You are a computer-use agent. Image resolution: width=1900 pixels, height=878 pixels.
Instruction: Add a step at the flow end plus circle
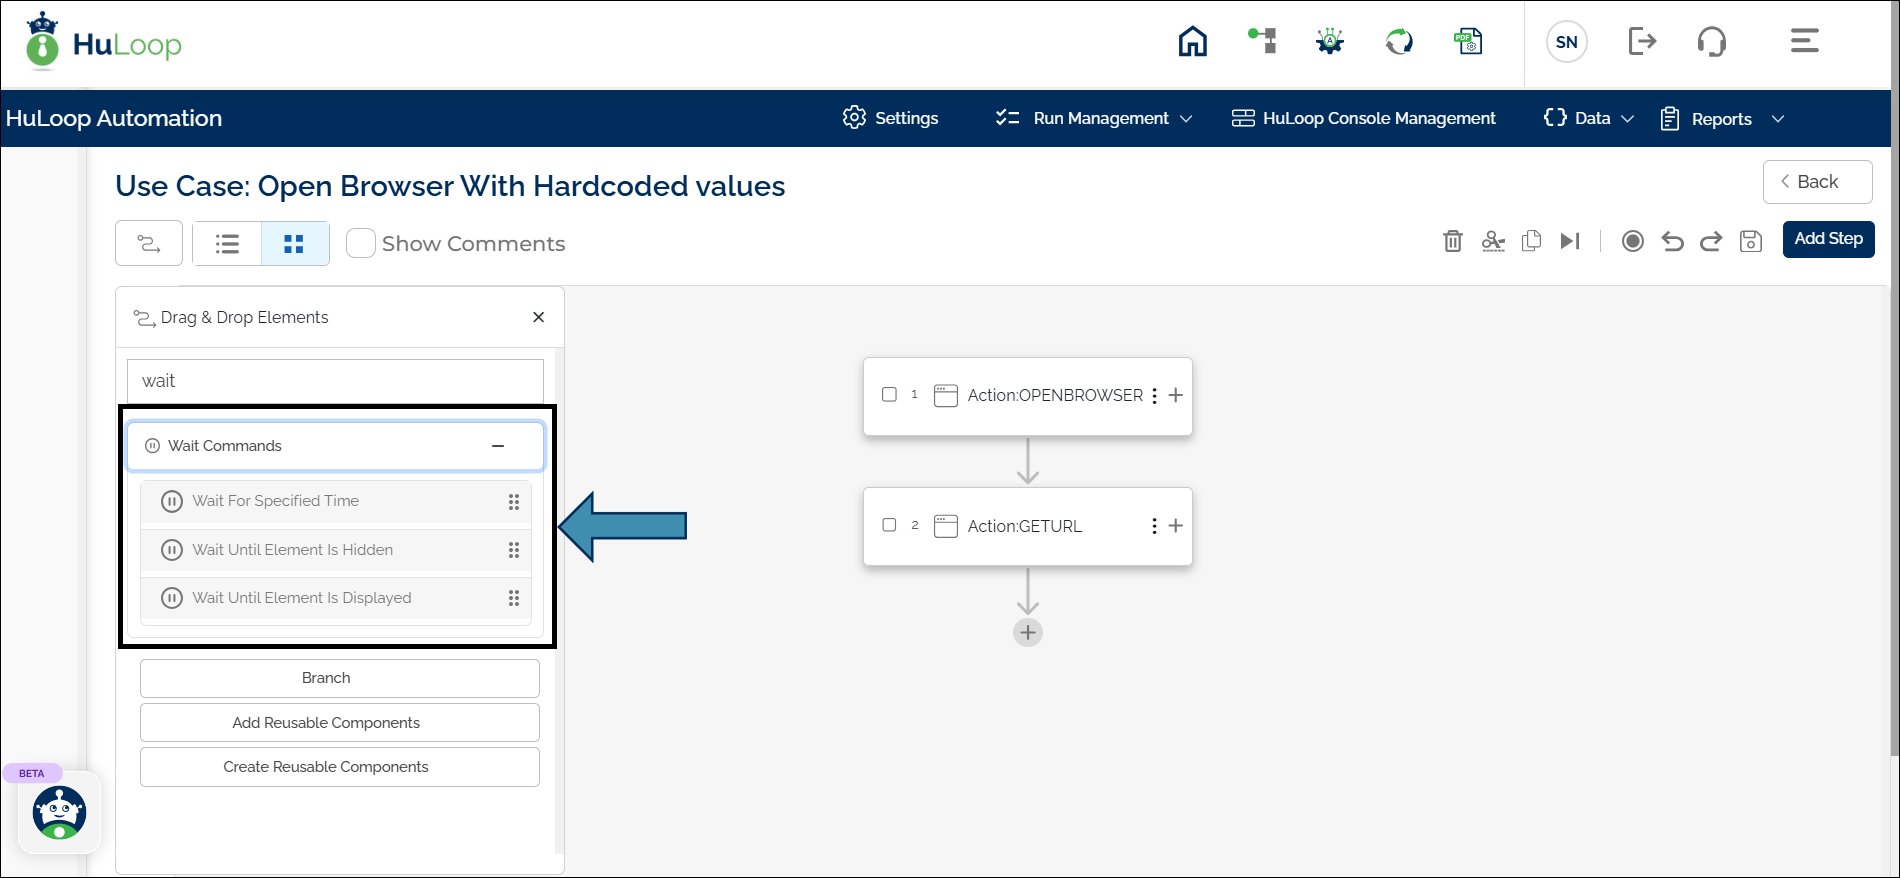[x=1028, y=632]
